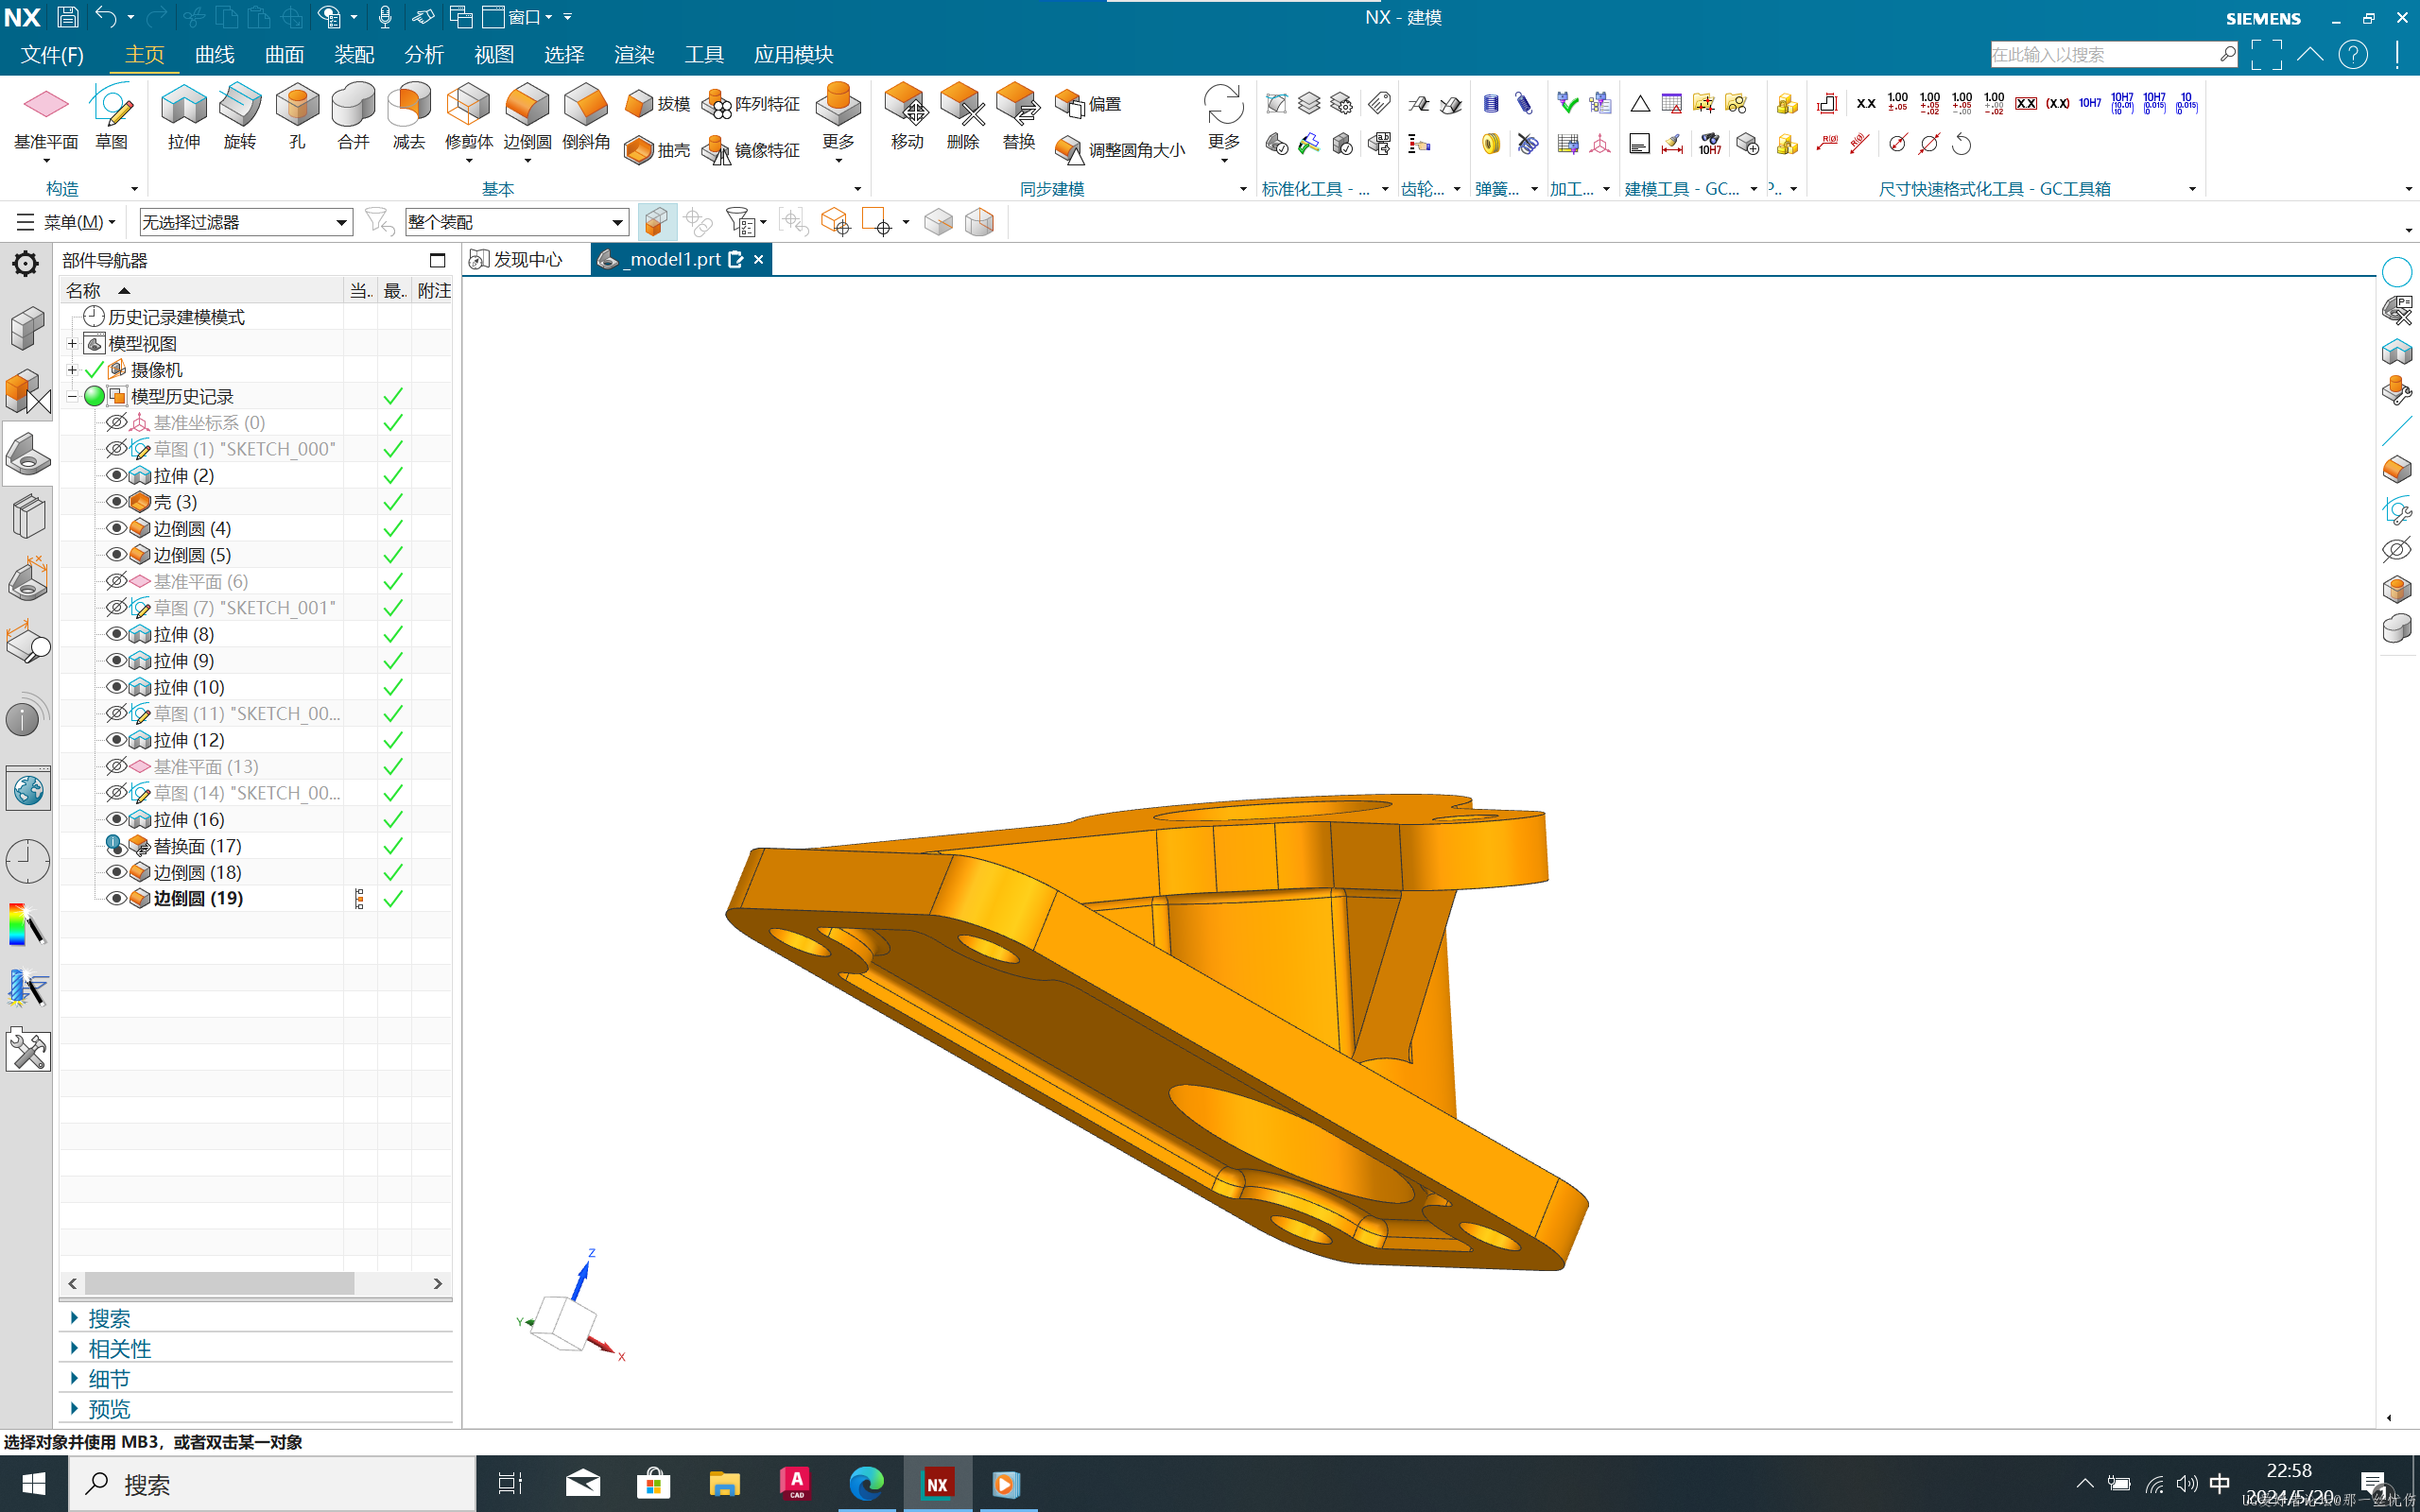
Task: Click the save icon in title bar
Action: click(x=67, y=17)
